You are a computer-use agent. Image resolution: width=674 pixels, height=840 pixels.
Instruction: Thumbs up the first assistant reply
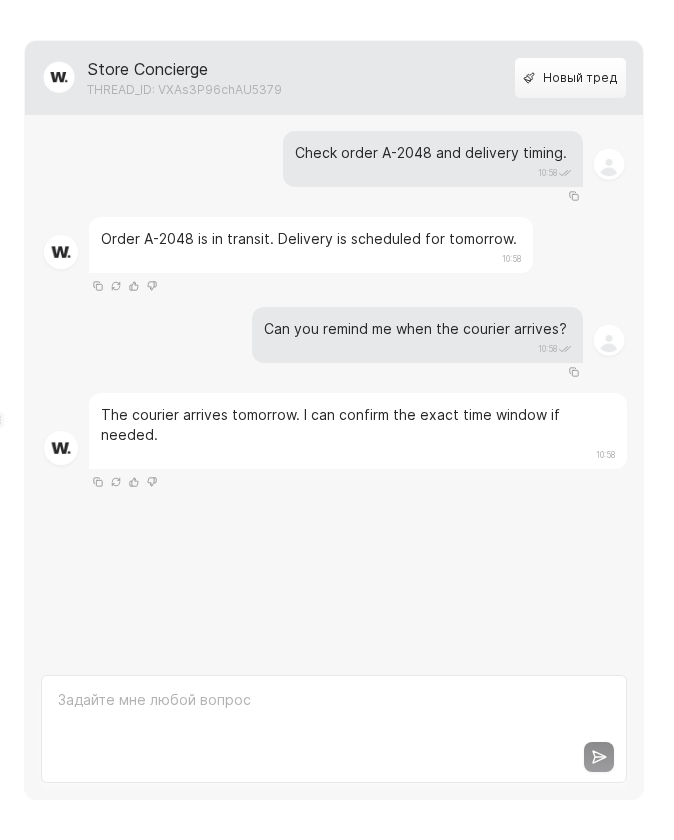[x=134, y=286]
